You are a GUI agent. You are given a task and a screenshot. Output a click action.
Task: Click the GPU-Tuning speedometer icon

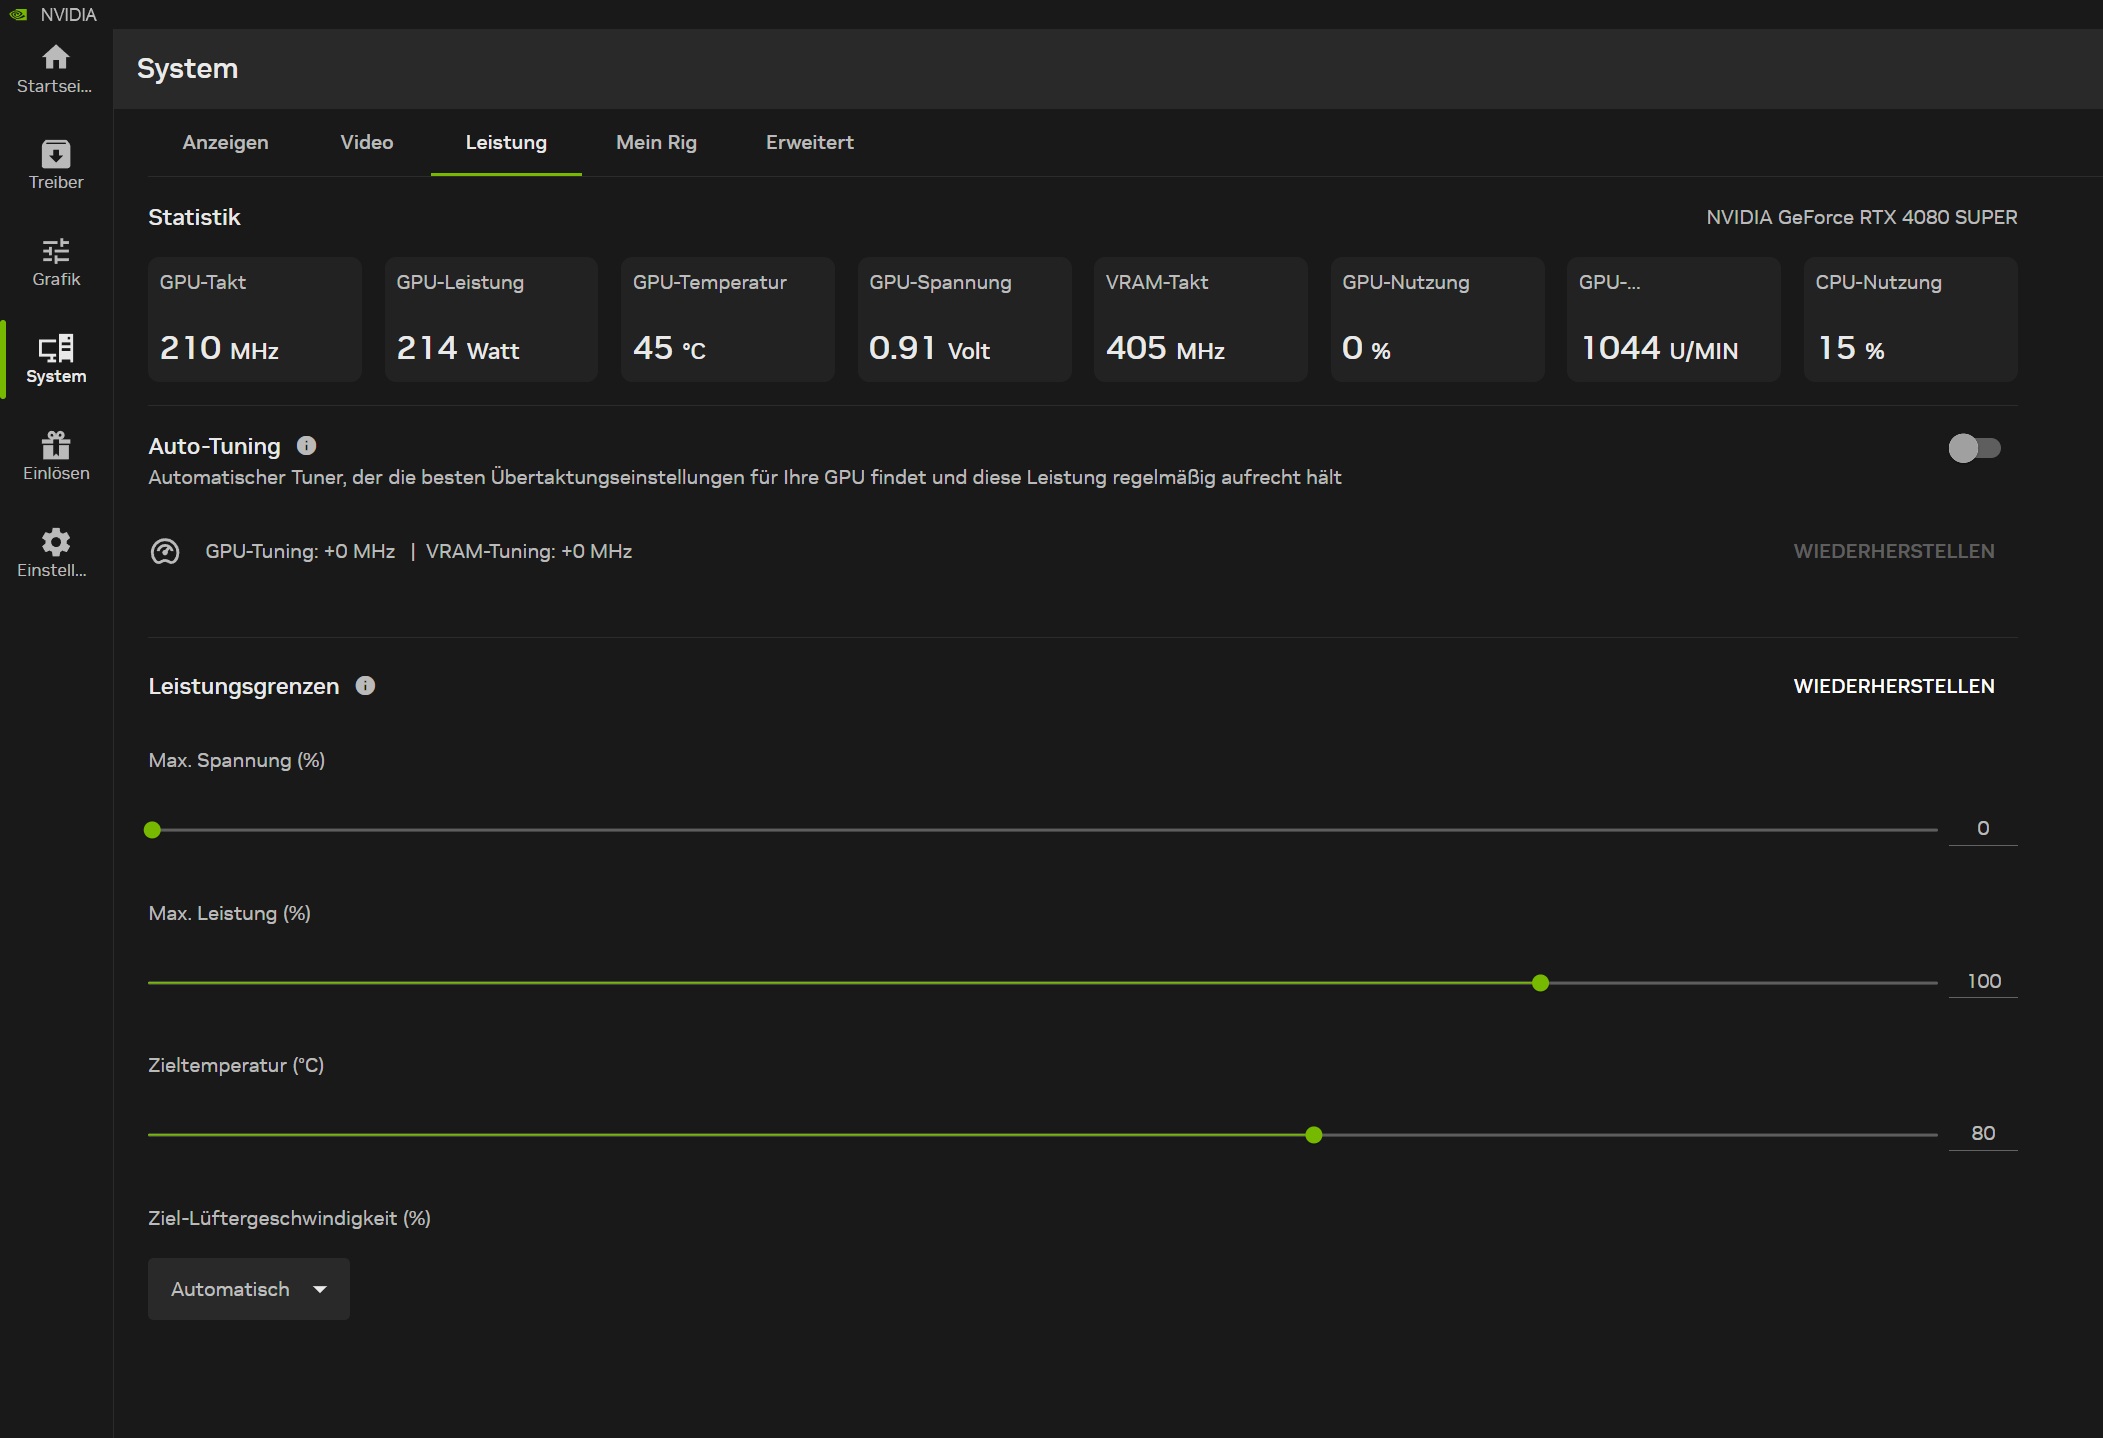[x=165, y=552]
